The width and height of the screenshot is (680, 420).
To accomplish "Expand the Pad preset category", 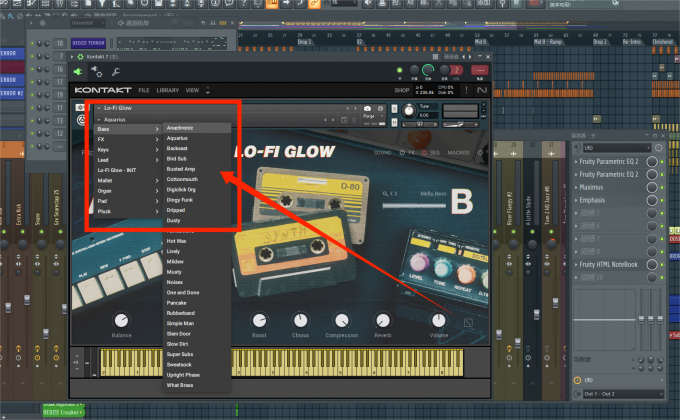I will [128, 201].
